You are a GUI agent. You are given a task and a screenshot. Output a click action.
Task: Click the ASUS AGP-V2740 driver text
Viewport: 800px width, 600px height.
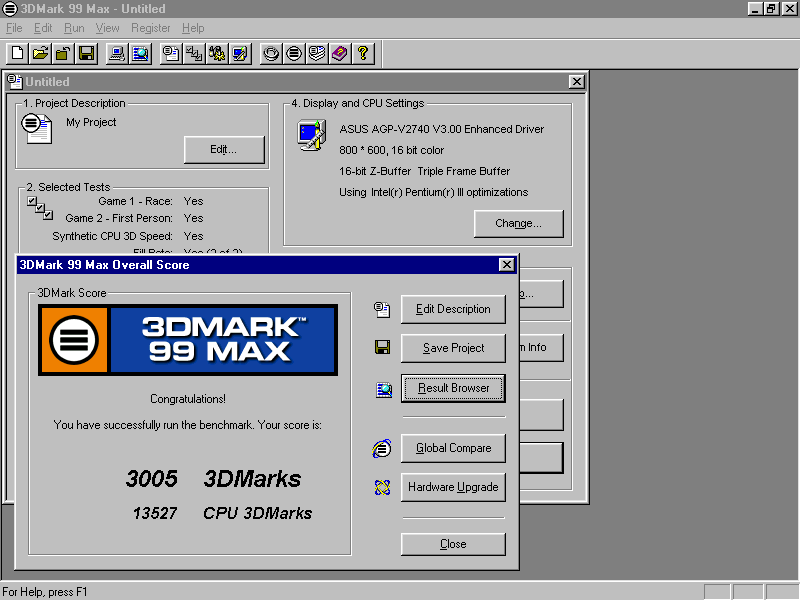442,129
